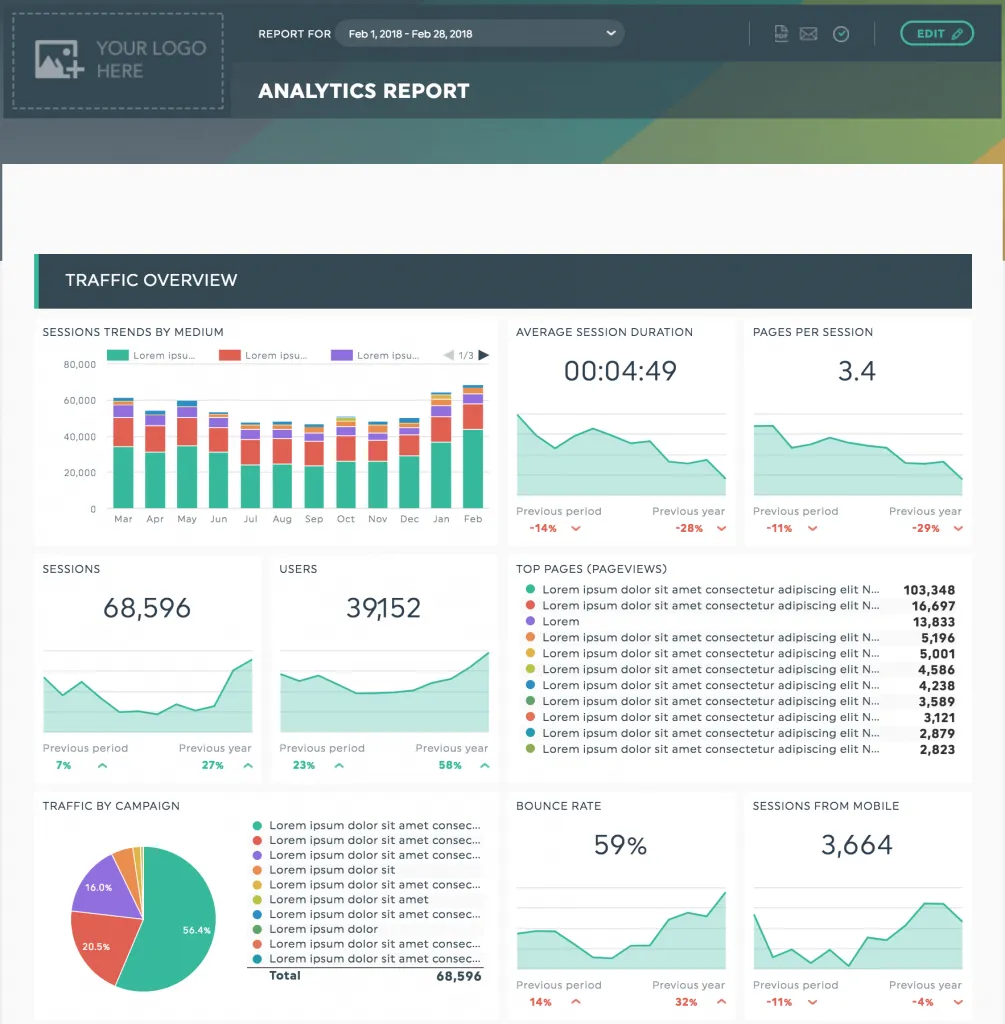This screenshot has width=1005, height=1024.
Task: Click the checkmark circle icon in header
Action: pos(841,34)
